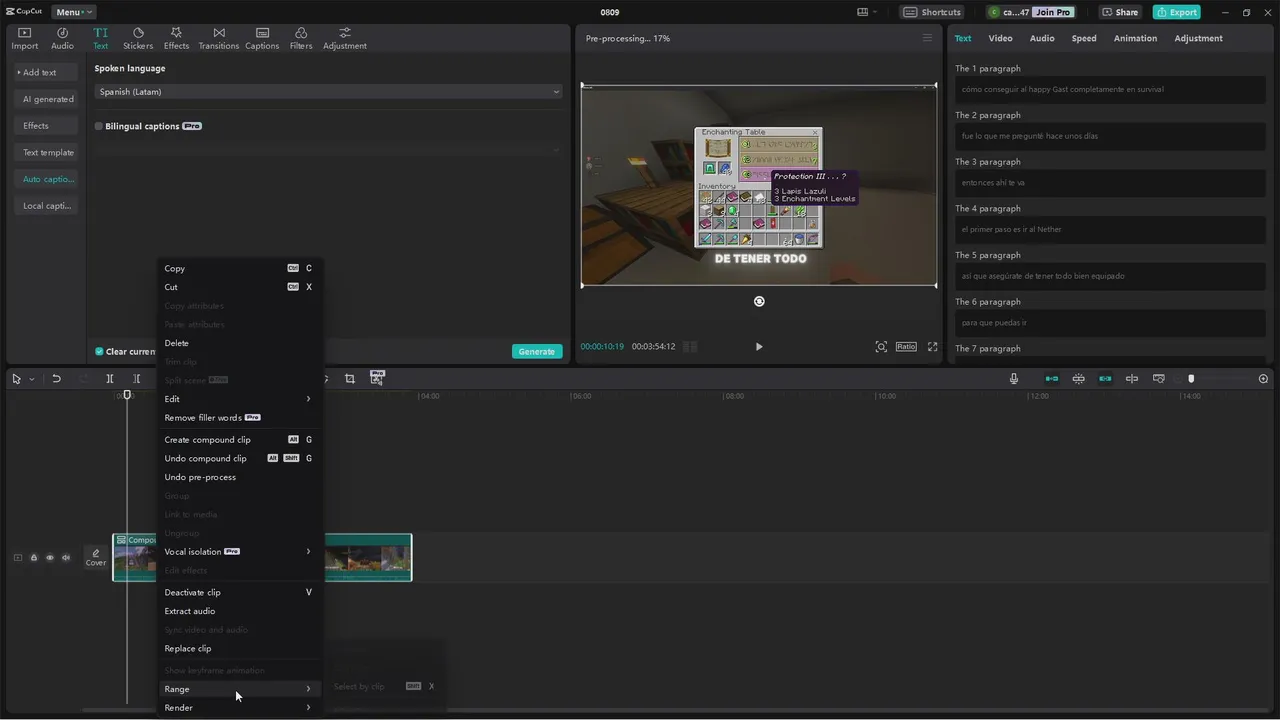Open the CapCut Menu dropdown

74,12
